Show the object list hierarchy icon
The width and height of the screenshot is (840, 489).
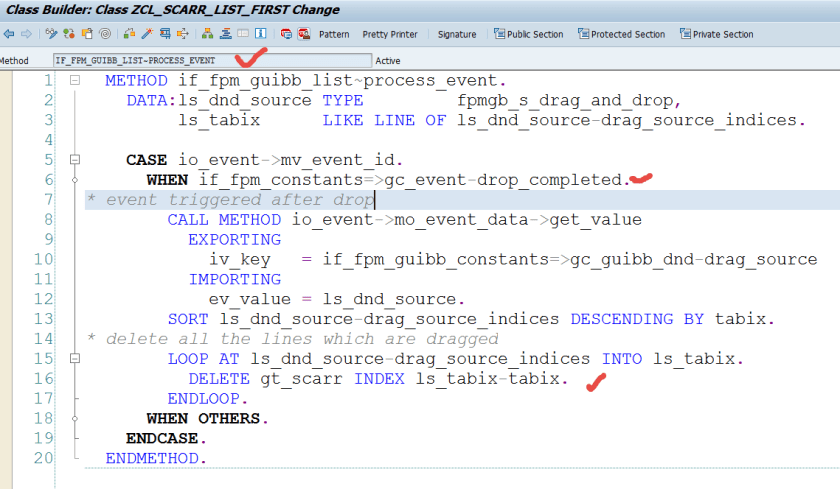(207, 34)
